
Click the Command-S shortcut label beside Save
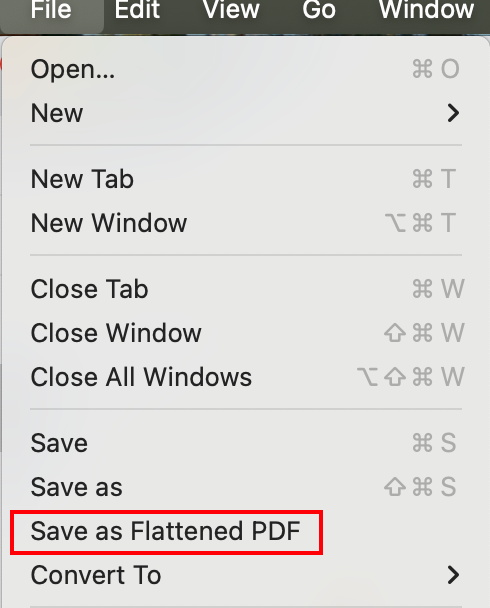(x=434, y=443)
